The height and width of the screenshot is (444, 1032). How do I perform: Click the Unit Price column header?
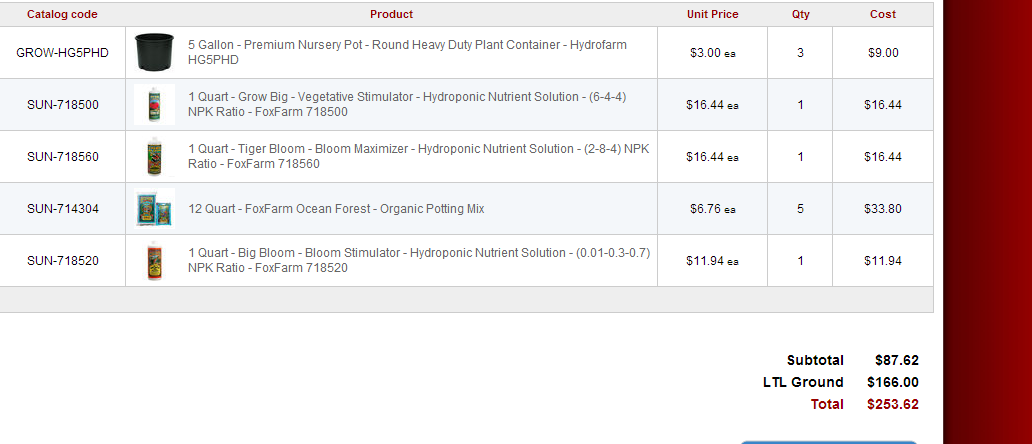pyautogui.click(x=713, y=14)
